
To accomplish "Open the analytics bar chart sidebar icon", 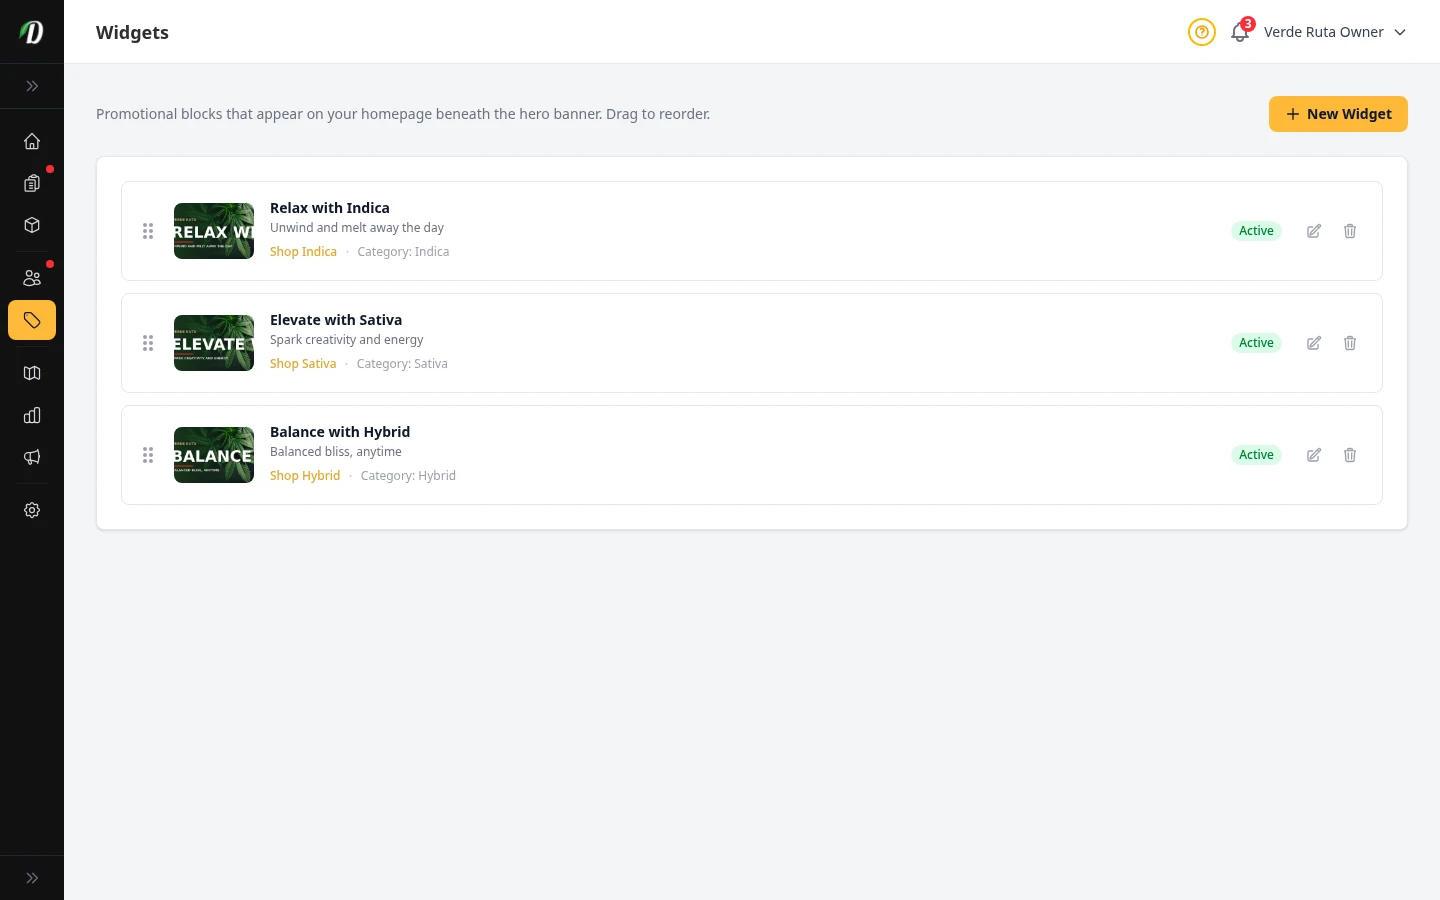I will point(32,415).
